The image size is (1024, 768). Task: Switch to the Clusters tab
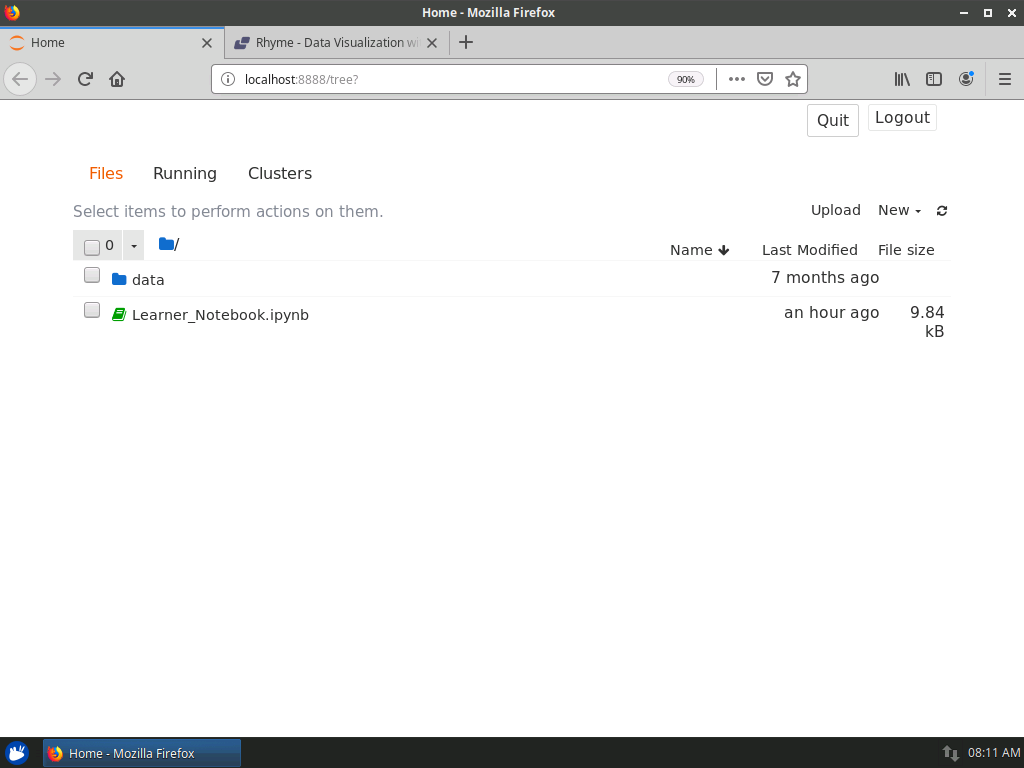click(x=280, y=174)
